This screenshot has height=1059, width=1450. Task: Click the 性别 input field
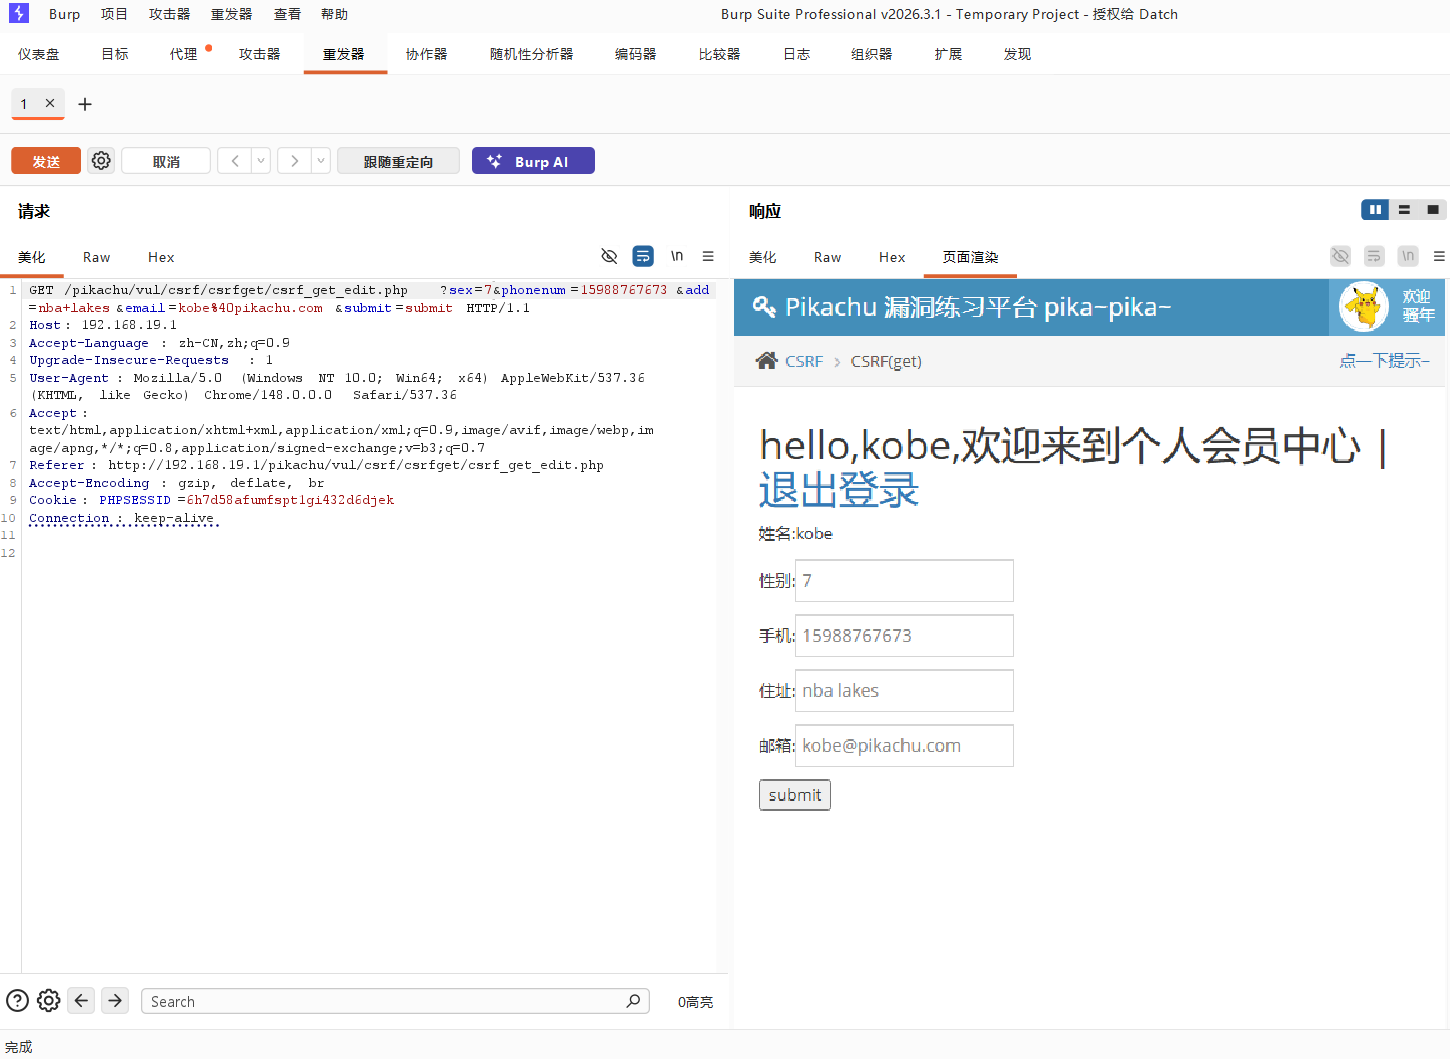tap(904, 581)
